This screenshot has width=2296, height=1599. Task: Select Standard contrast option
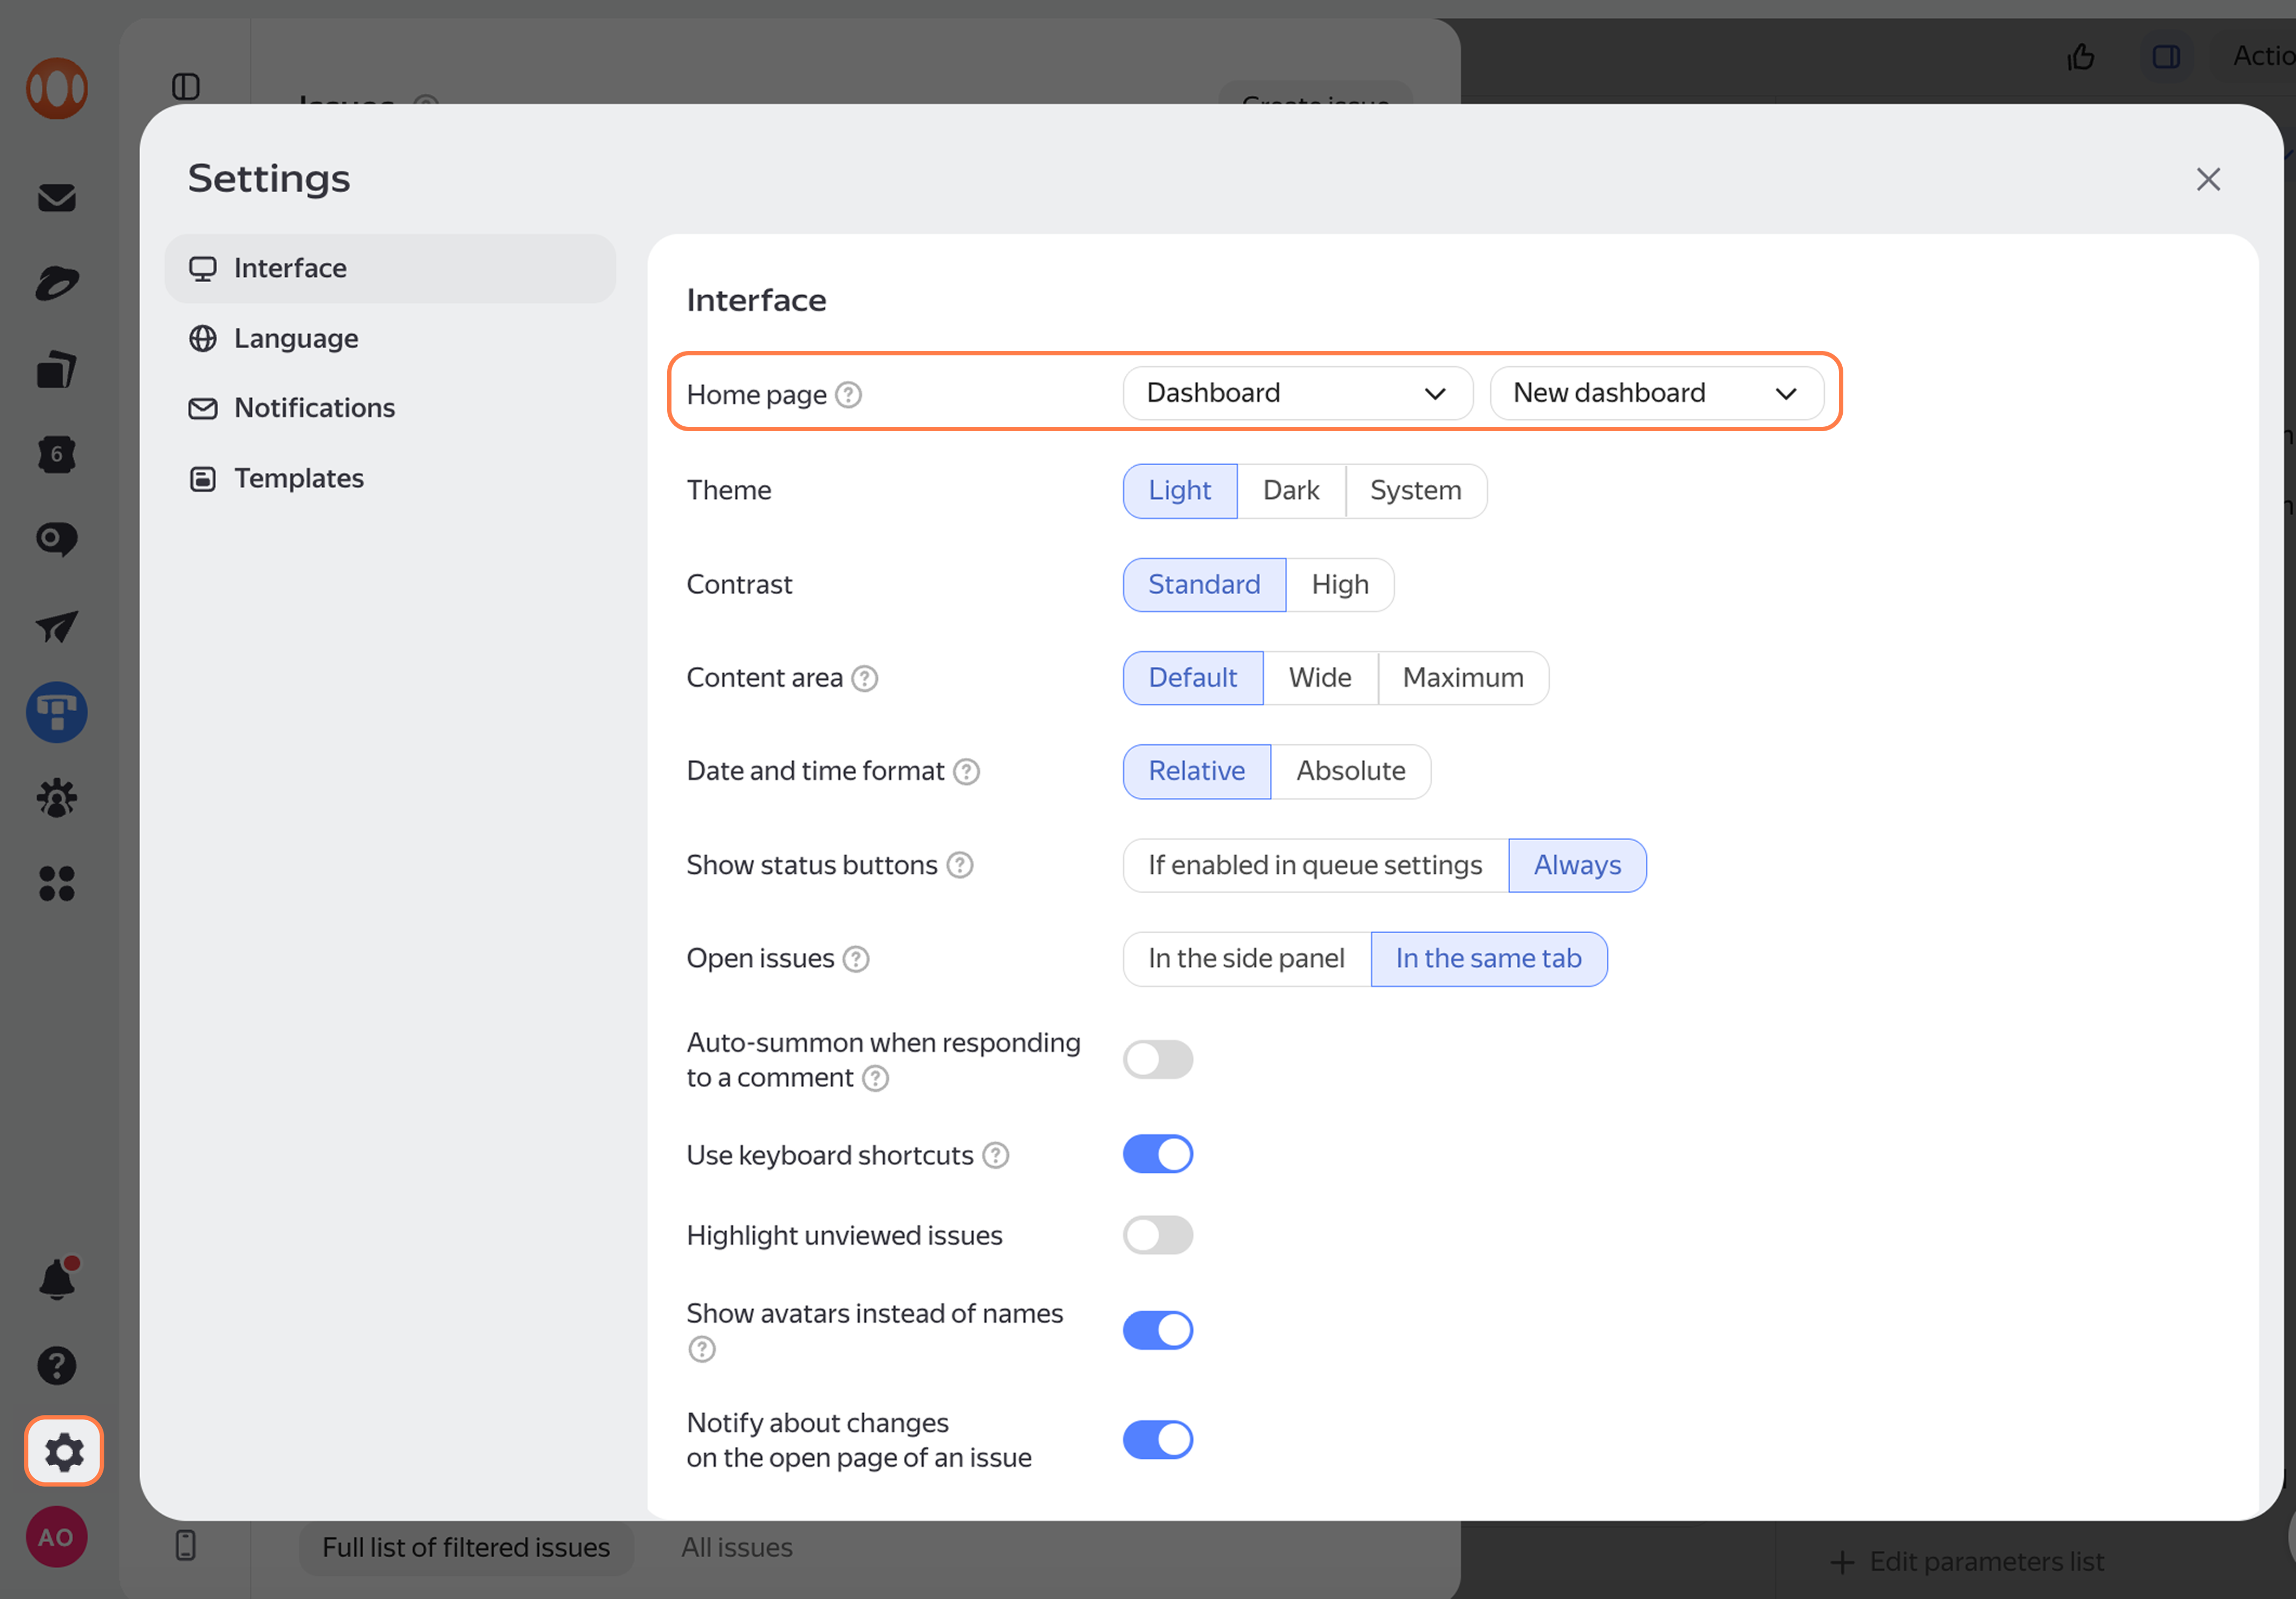coord(1204,585)
